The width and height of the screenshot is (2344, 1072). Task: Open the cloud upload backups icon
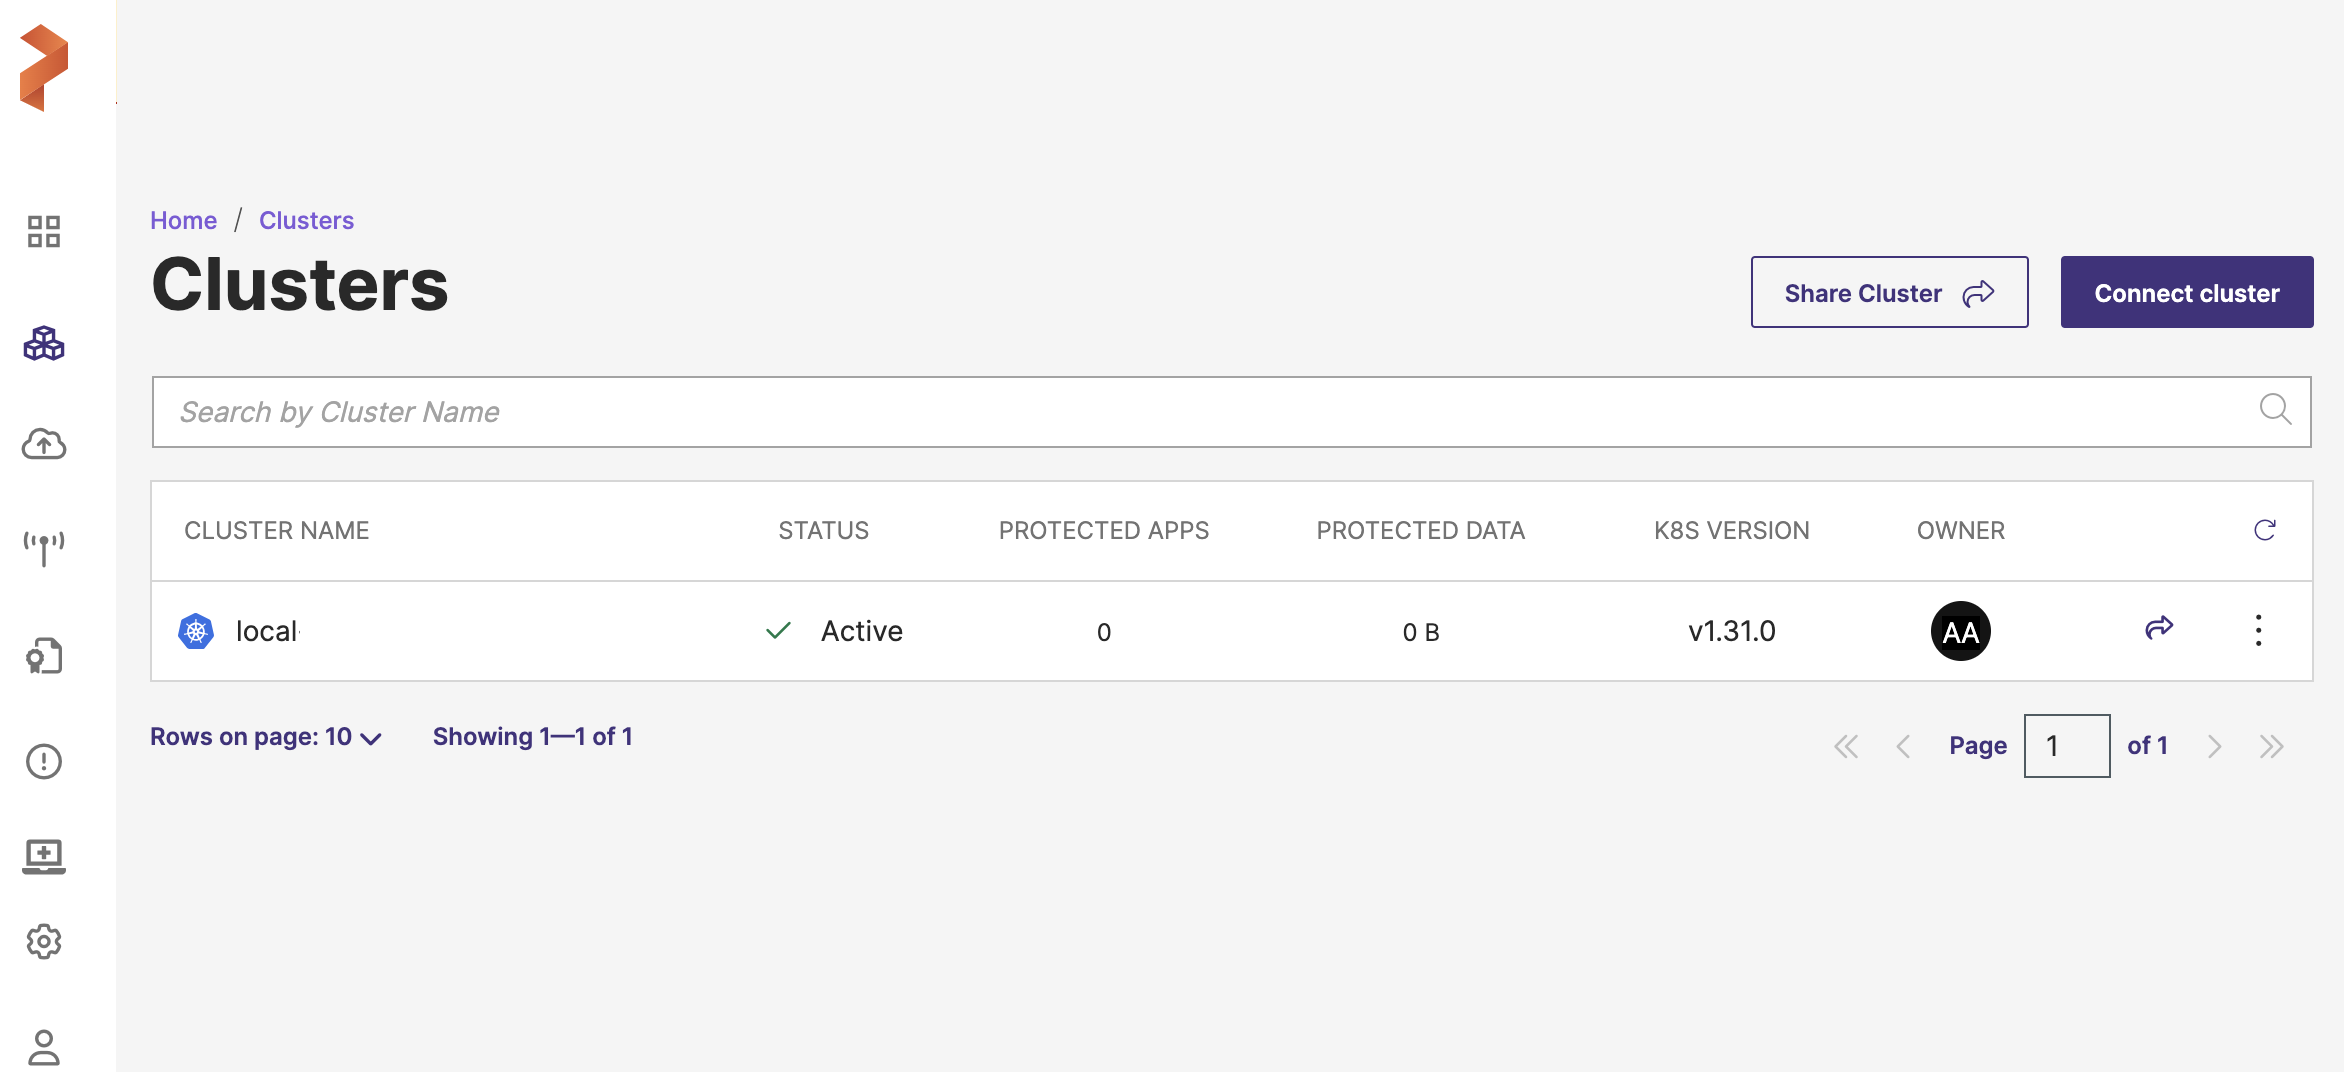(x=44, y=444)
